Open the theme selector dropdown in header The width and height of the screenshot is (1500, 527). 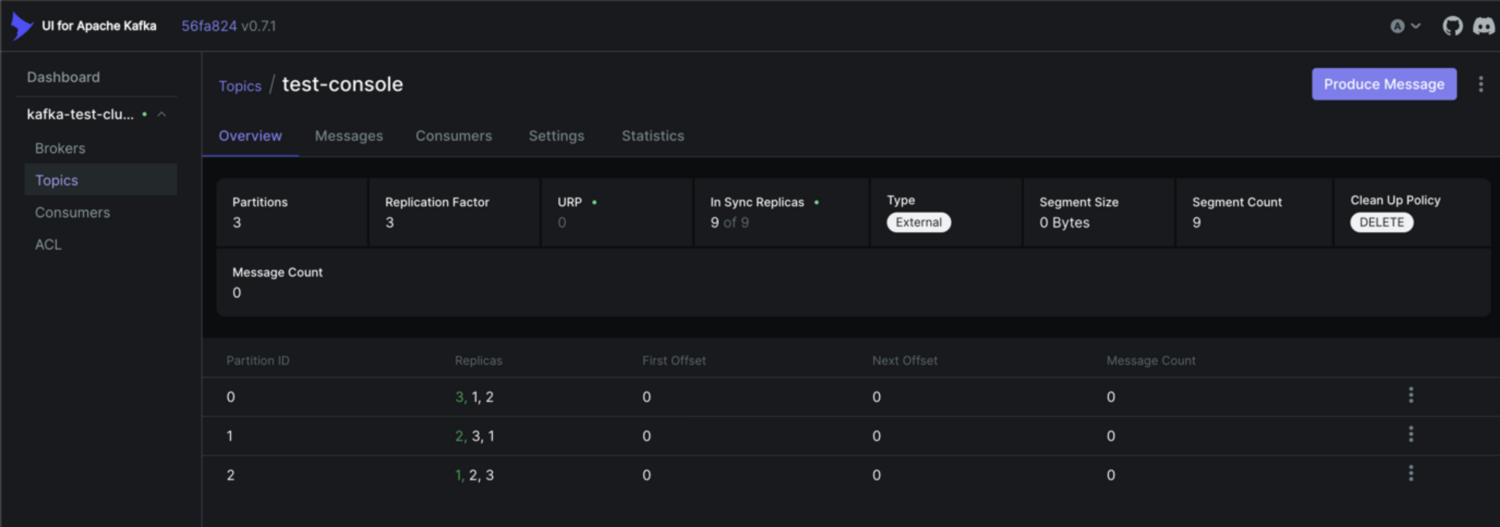tap(1405, 26)
